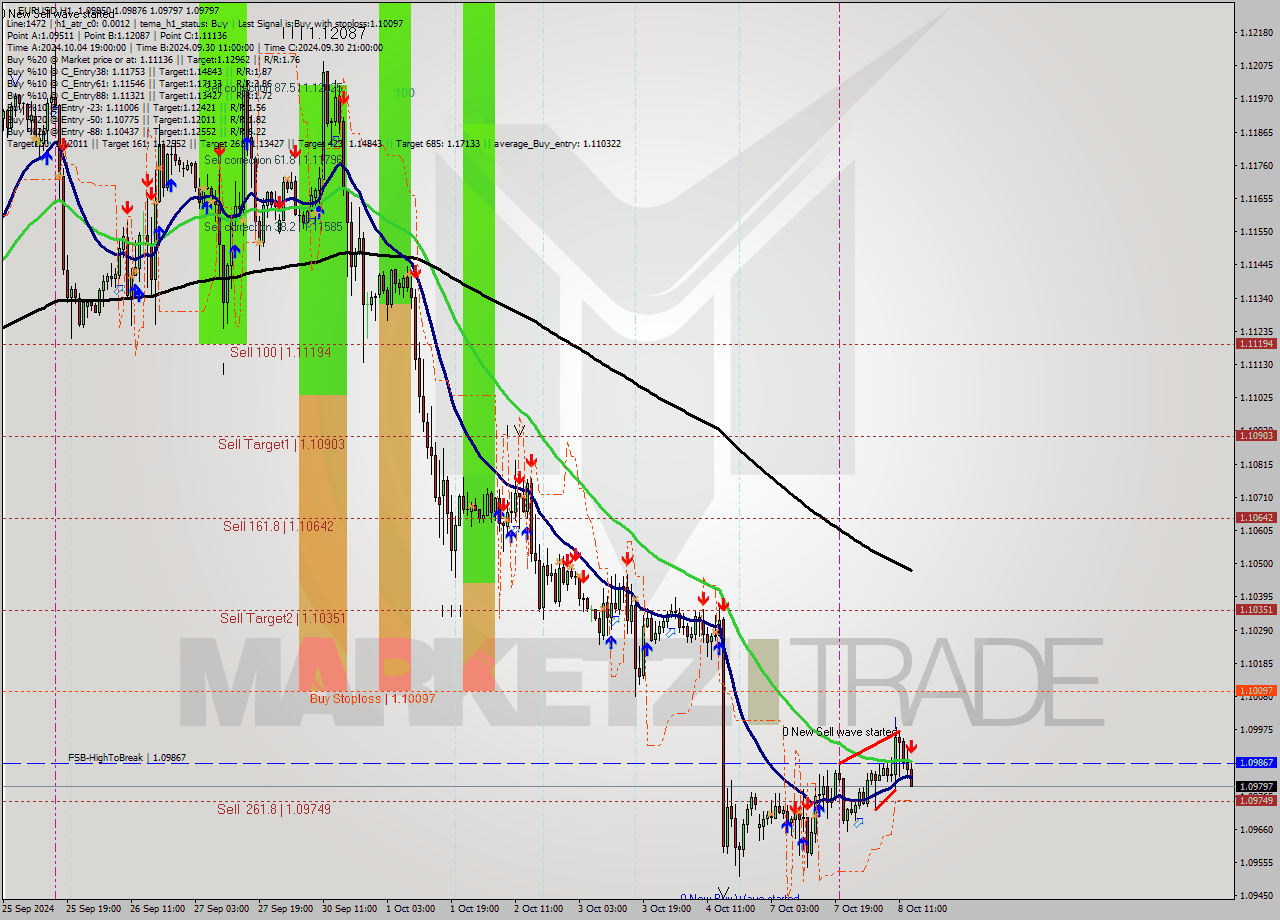Viewport: 1280px width, 920px height.
Task: Click the red 1.09749 price tag
Action: [x=1256, y=800]
